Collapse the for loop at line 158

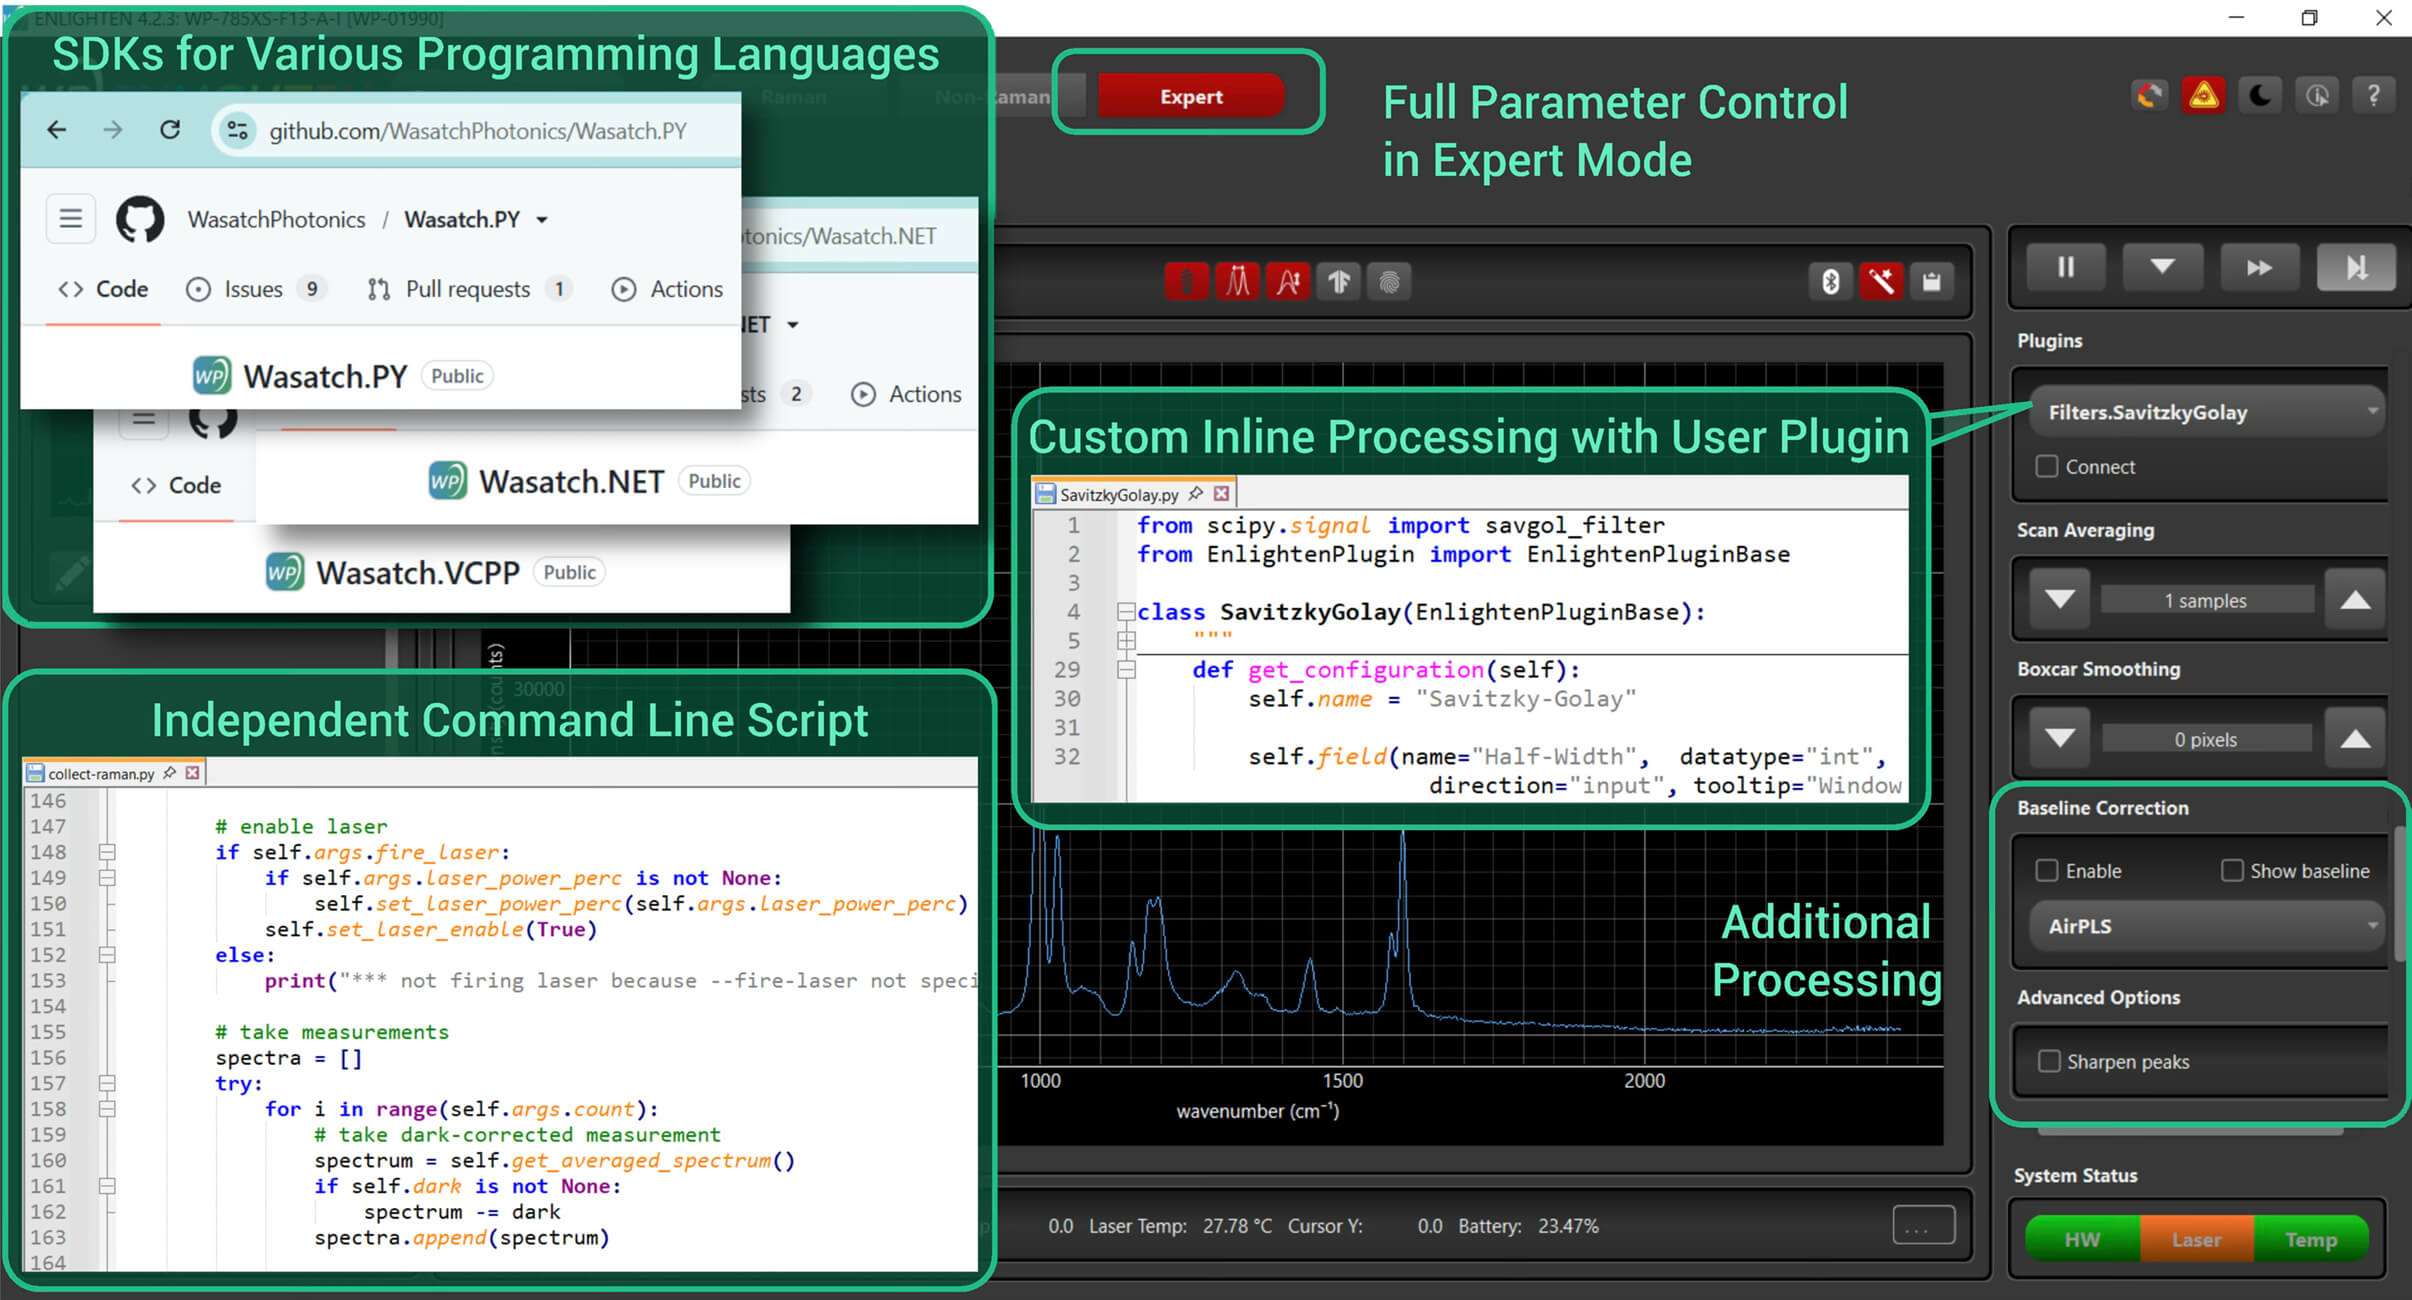pos(107,1109)
